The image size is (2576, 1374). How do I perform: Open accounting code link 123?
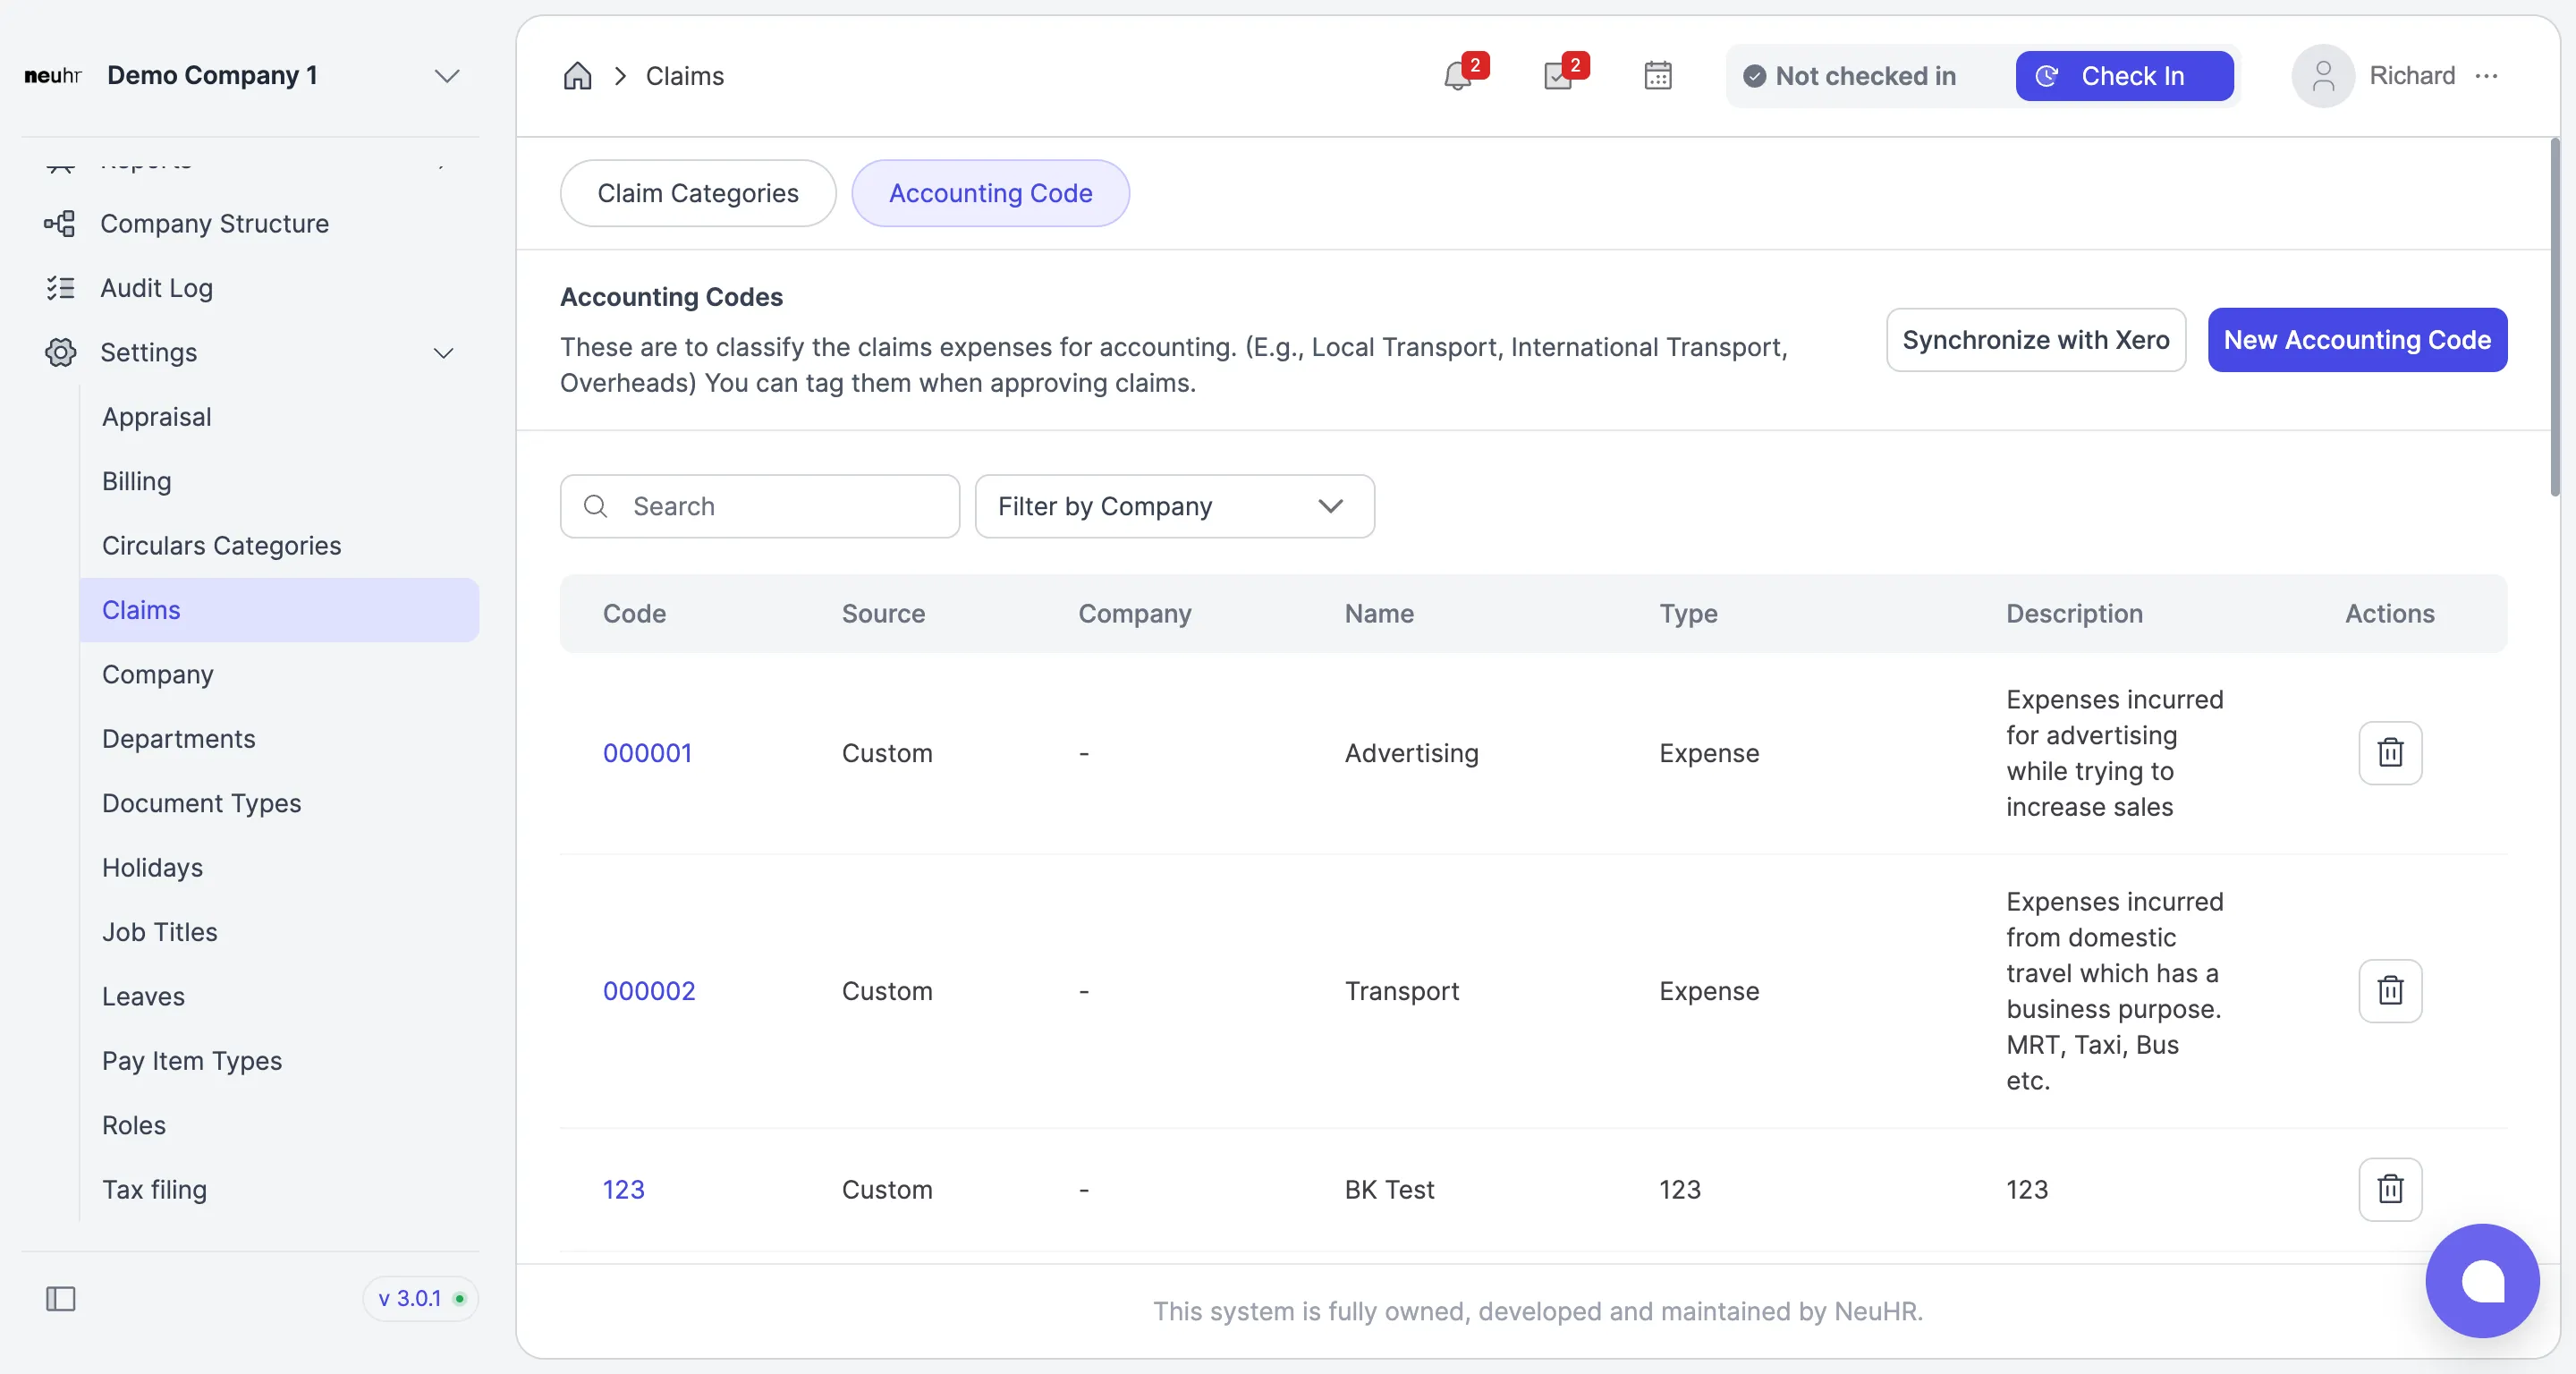(623, 1189)
